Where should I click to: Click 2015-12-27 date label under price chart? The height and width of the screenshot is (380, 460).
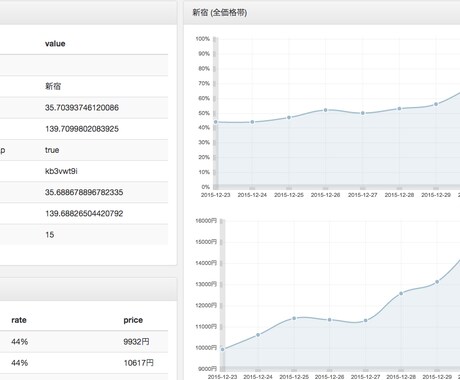coord(366,377)
